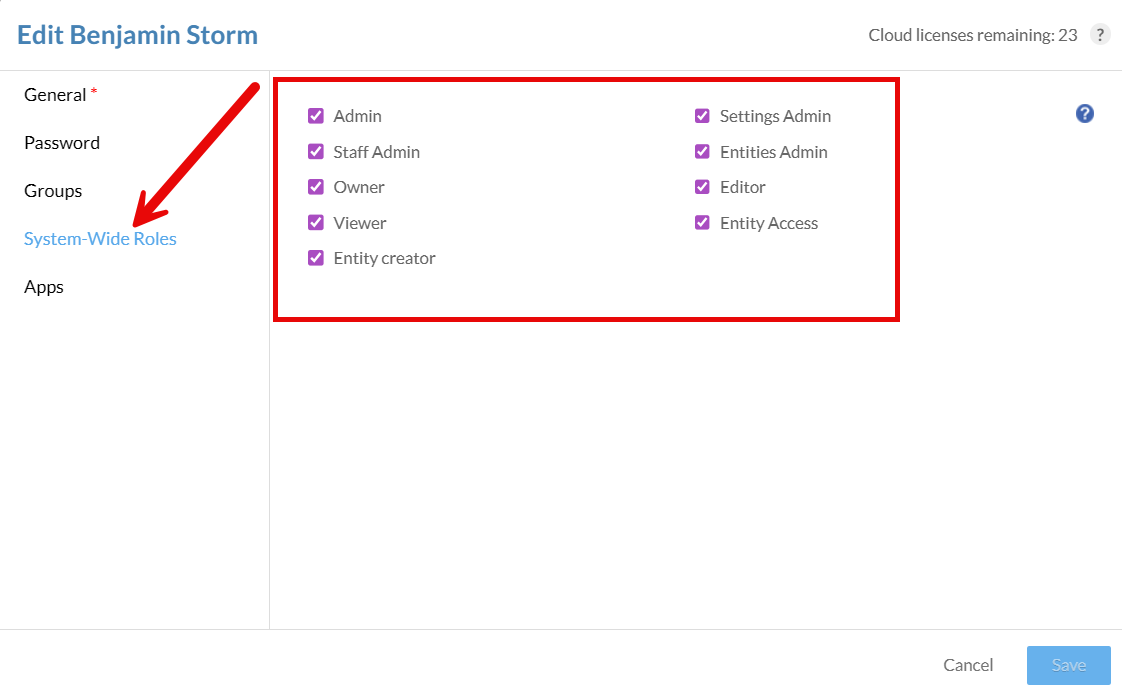This screenshot has width=1122, height=690.
Task: Disable the Entity Access checkbox
Action: (702, 223)
